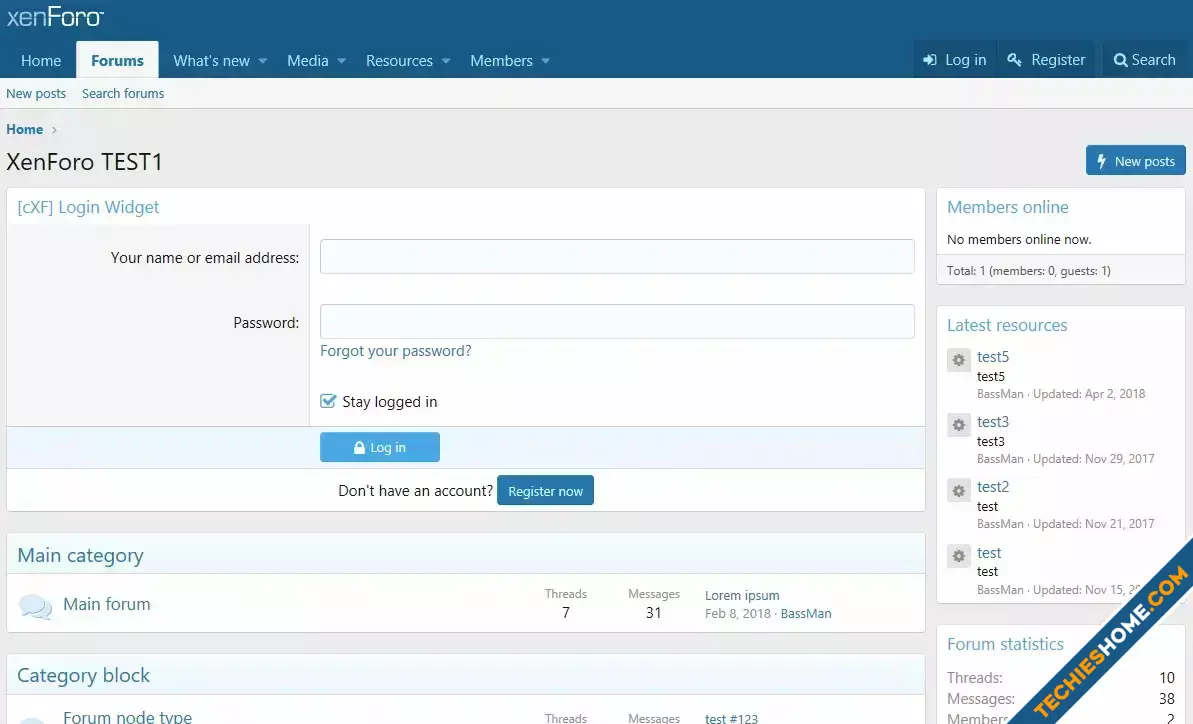The width and height of the screenshot is (1193, 724).
Task: Open the Members nav item
Action: pos(501,61)
